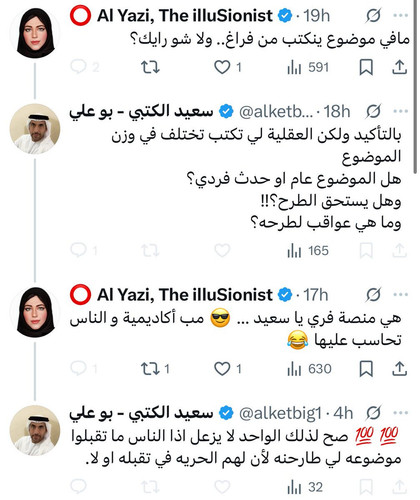View analytics showing 630 views
The width and height of the screenshot is (420, 500).
click(x=309, y=369)
